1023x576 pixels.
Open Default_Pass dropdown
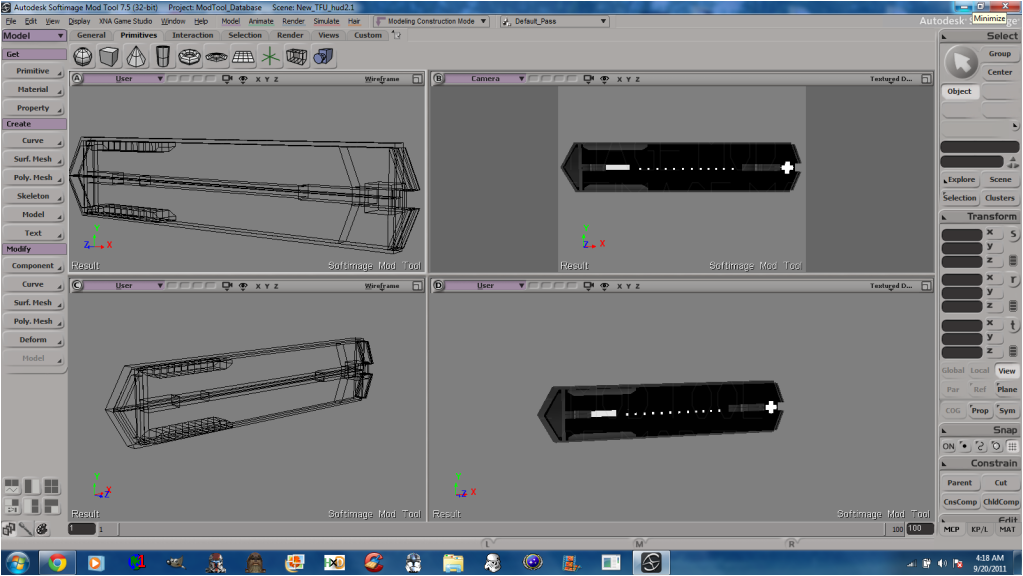pos(554,22)
